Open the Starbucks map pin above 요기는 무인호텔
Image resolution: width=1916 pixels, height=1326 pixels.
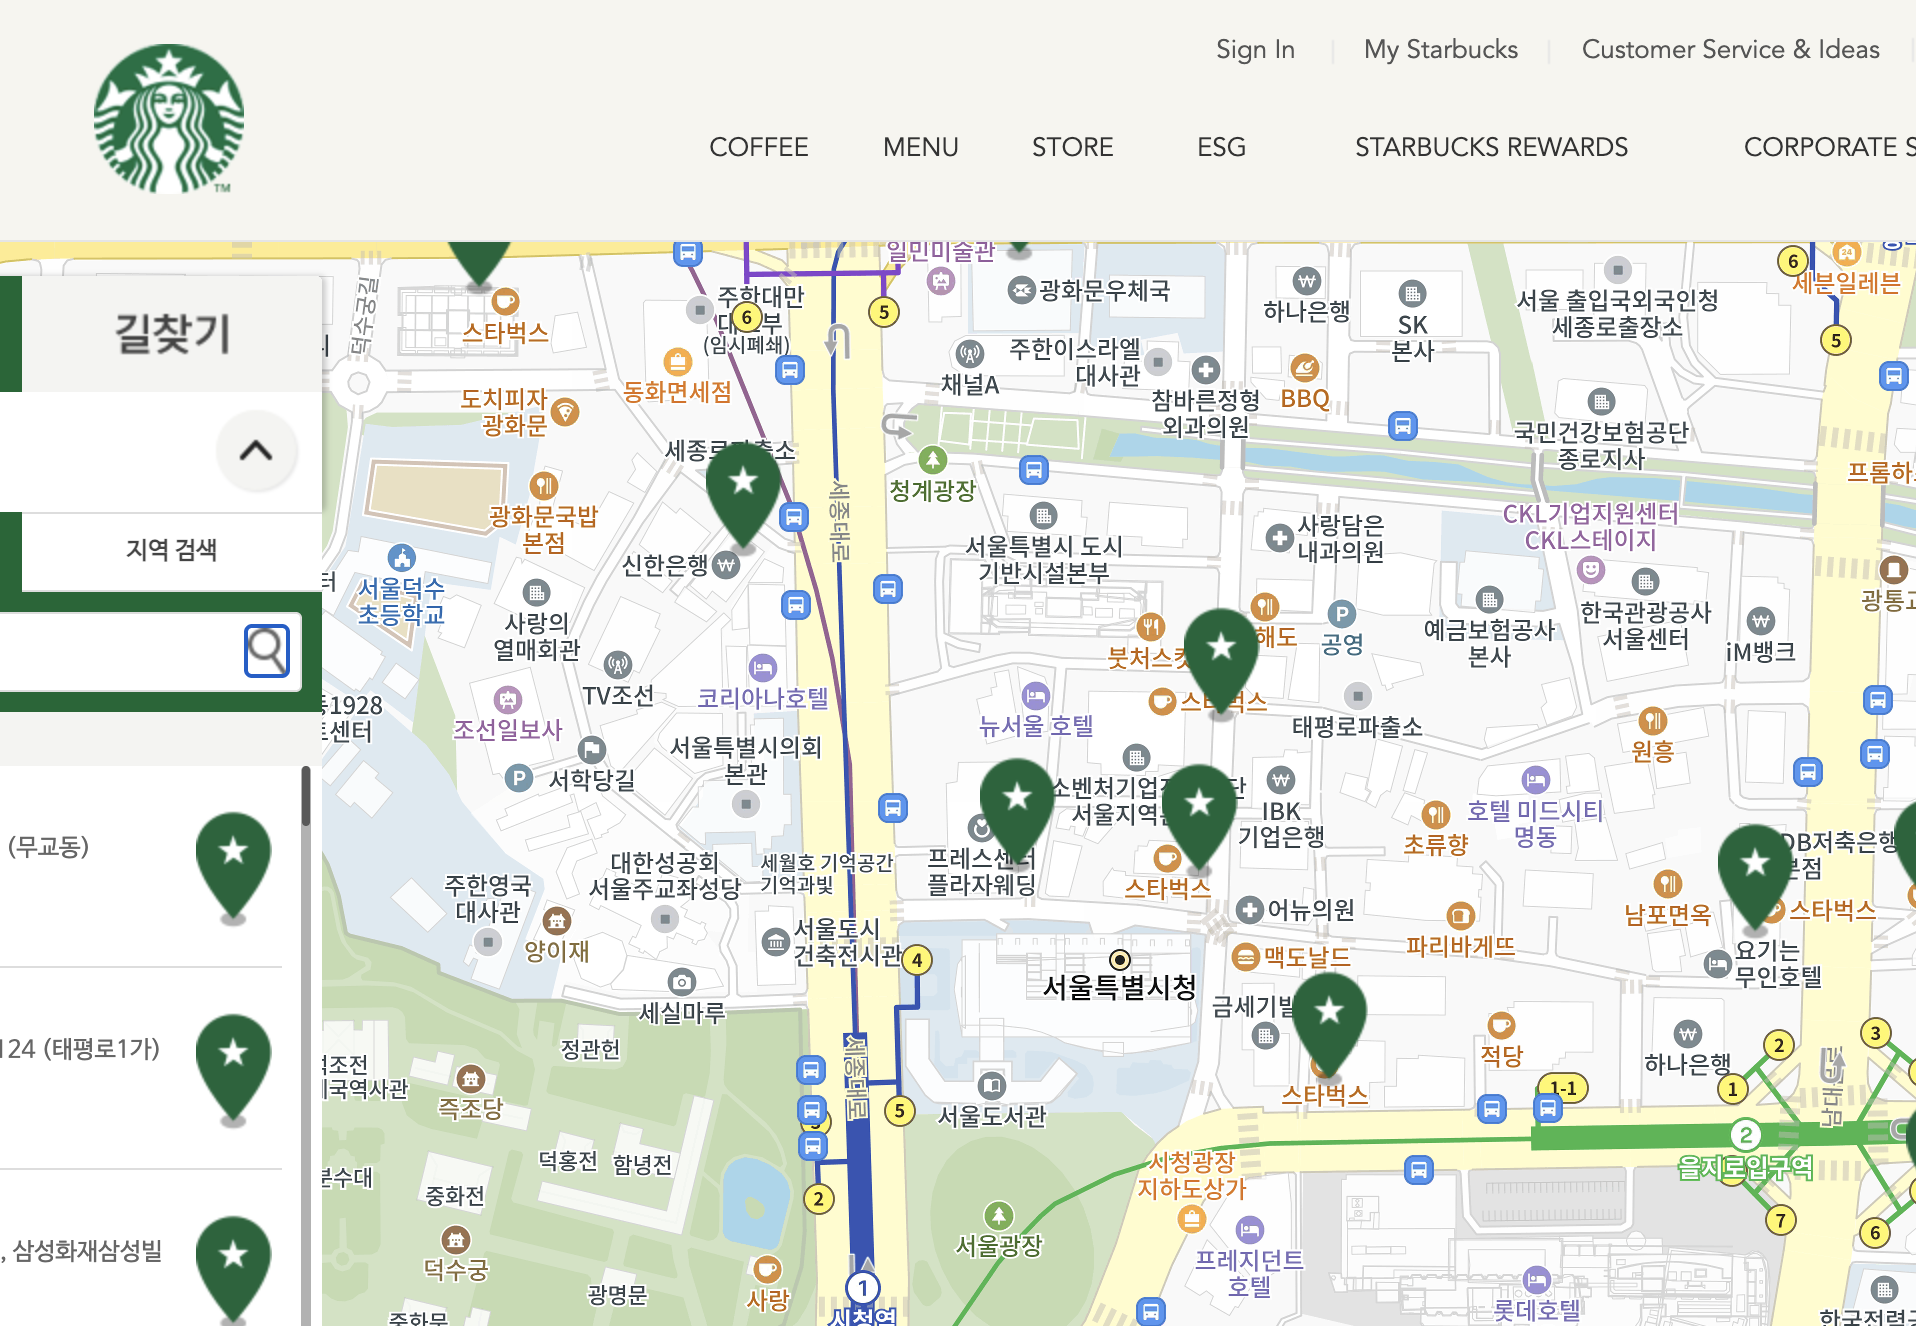1755,879
